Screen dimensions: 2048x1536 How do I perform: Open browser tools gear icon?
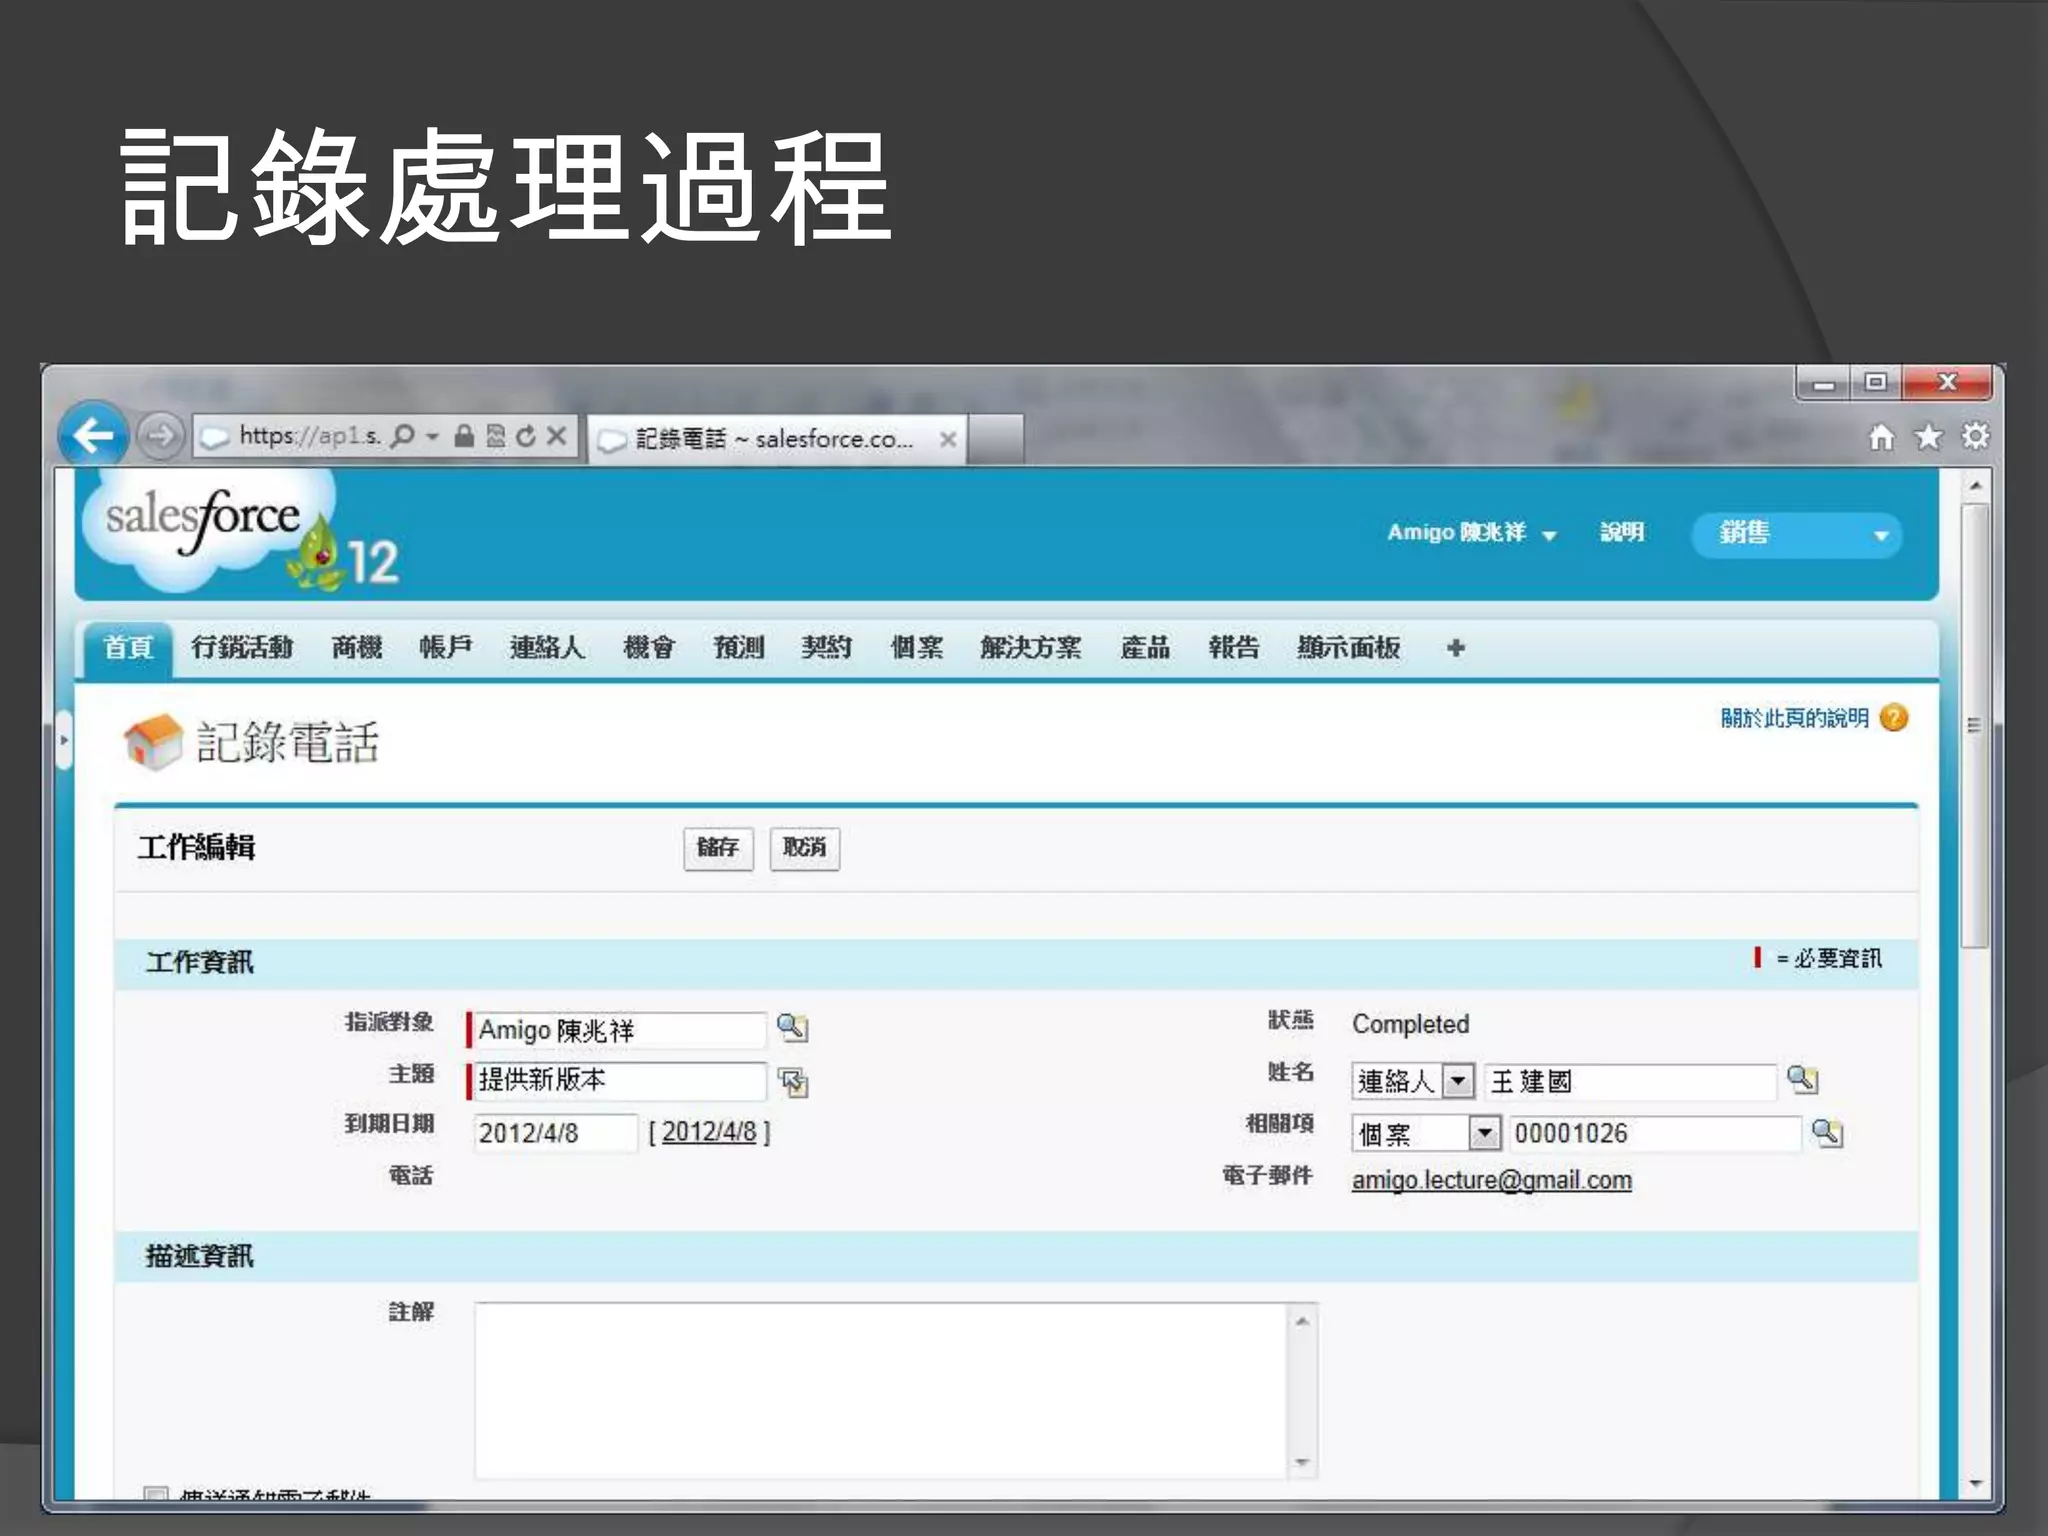tap(1975, 437)
